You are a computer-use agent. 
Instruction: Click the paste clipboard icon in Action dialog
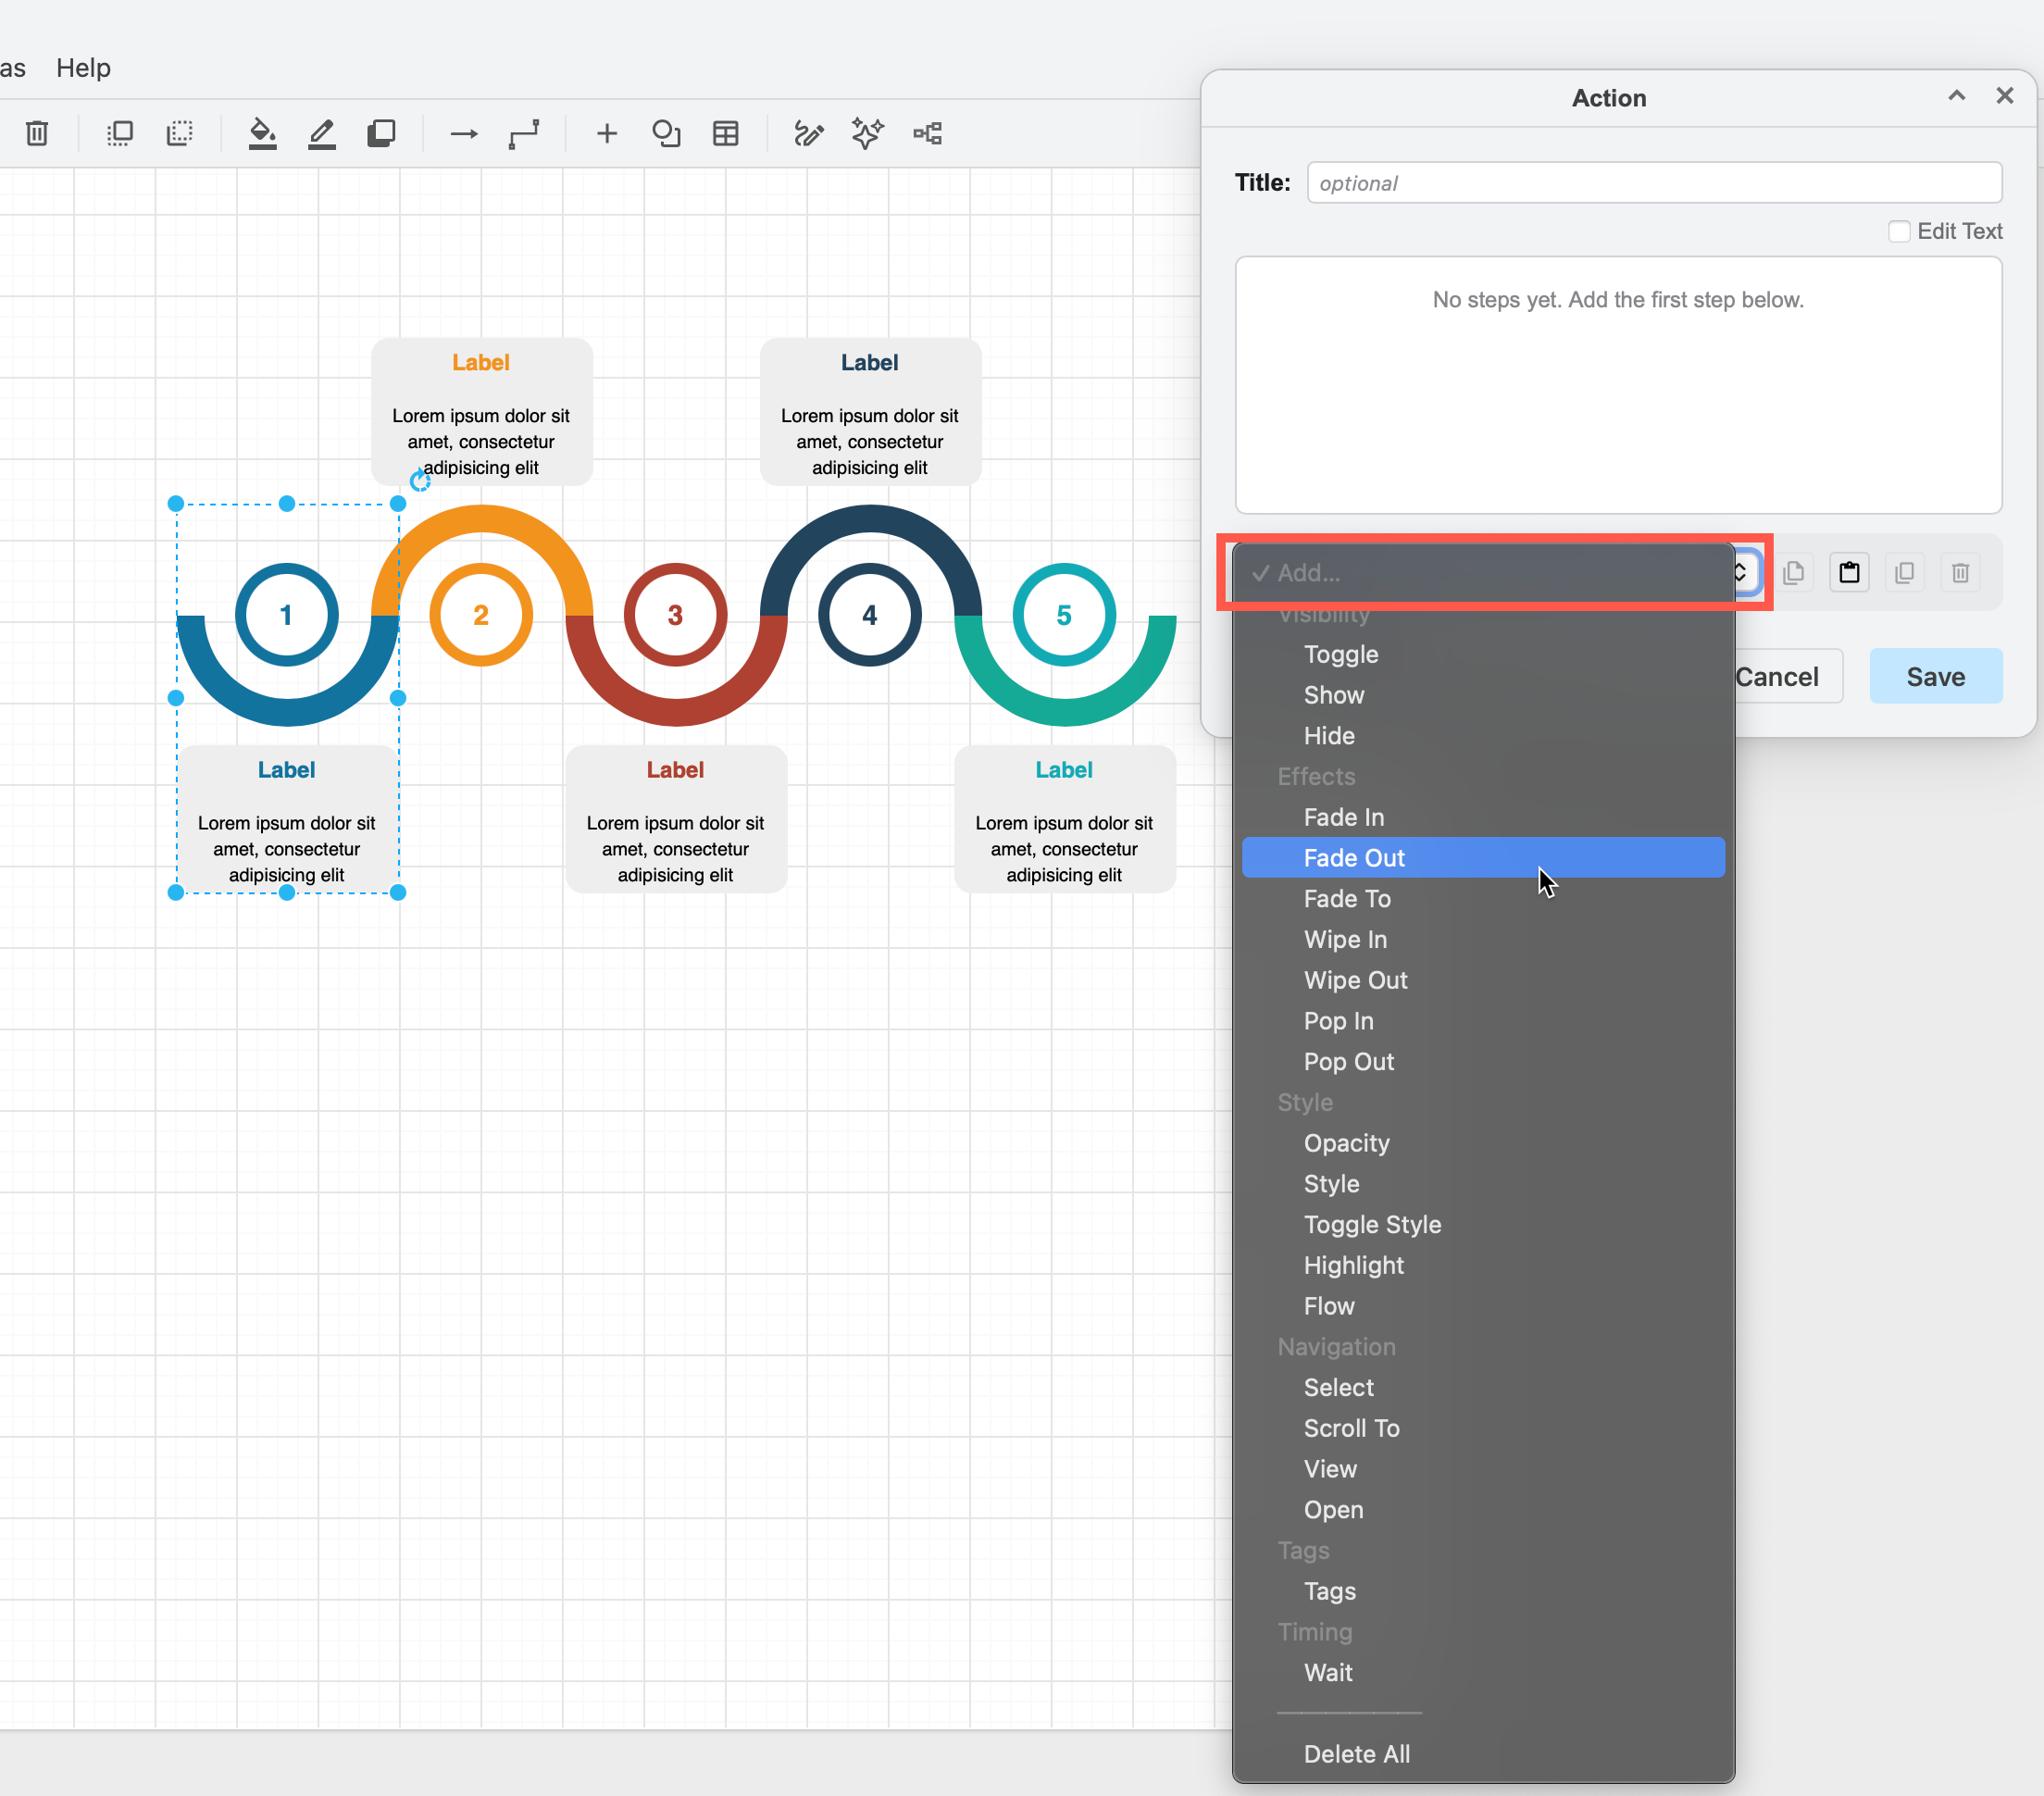pos(1850,573)
